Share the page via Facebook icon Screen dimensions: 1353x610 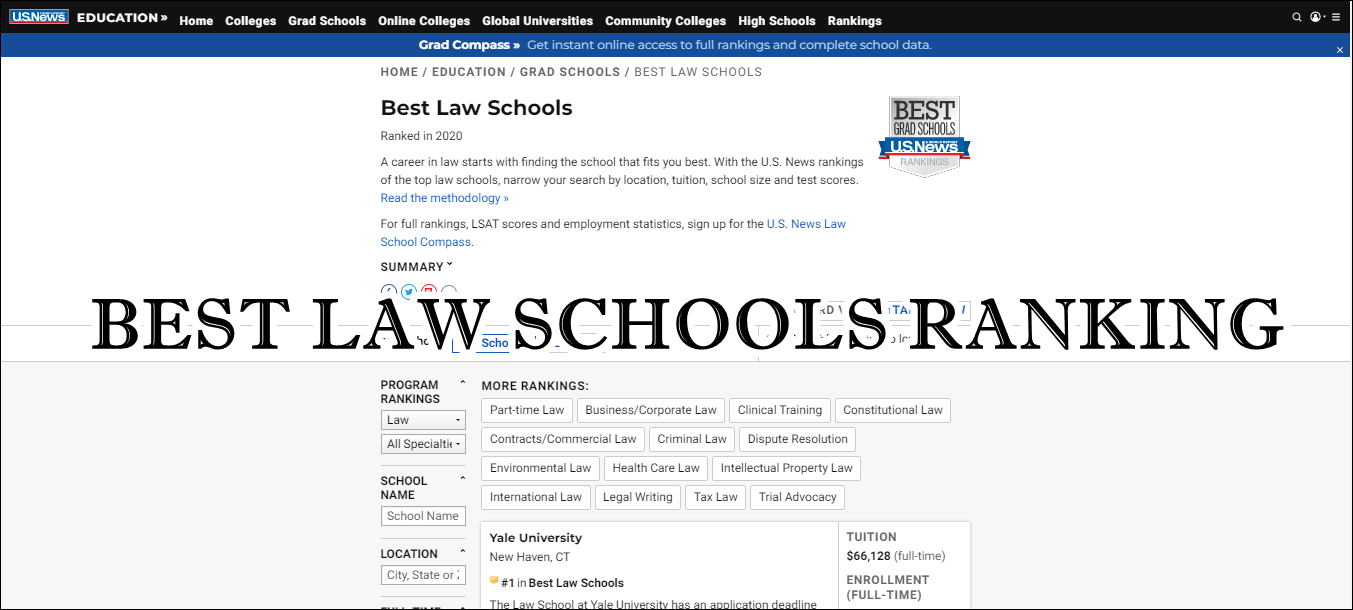pyautogui.click(x=388, y=291)
